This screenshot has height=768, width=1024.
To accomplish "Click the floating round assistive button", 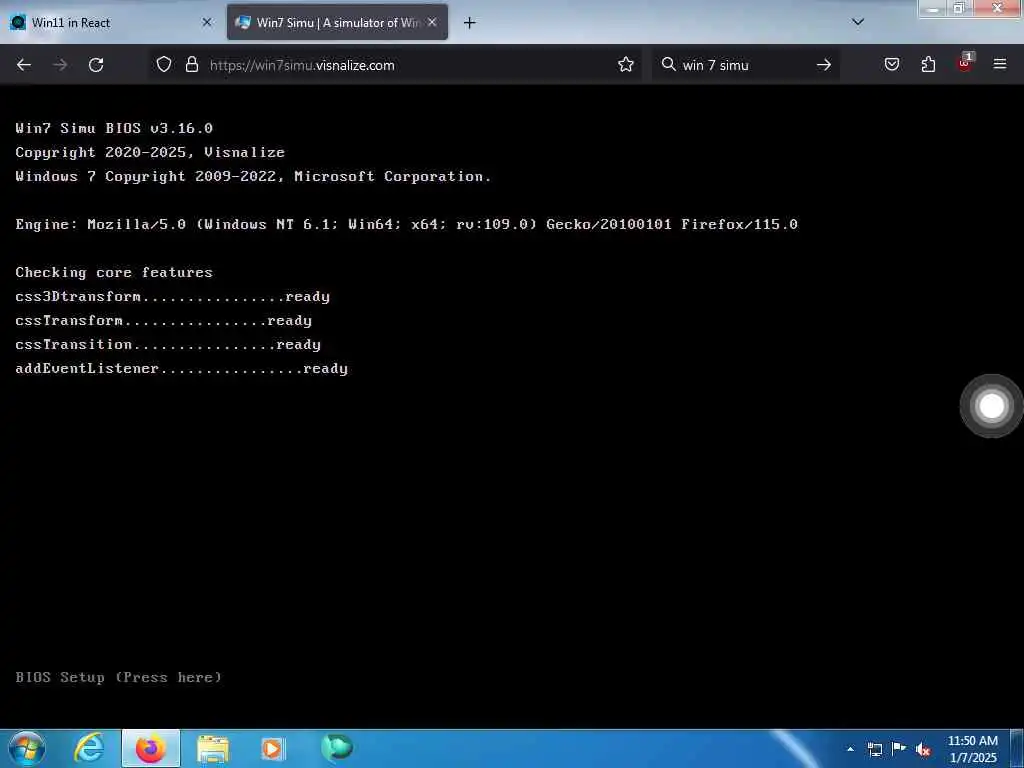I will 991,406.
